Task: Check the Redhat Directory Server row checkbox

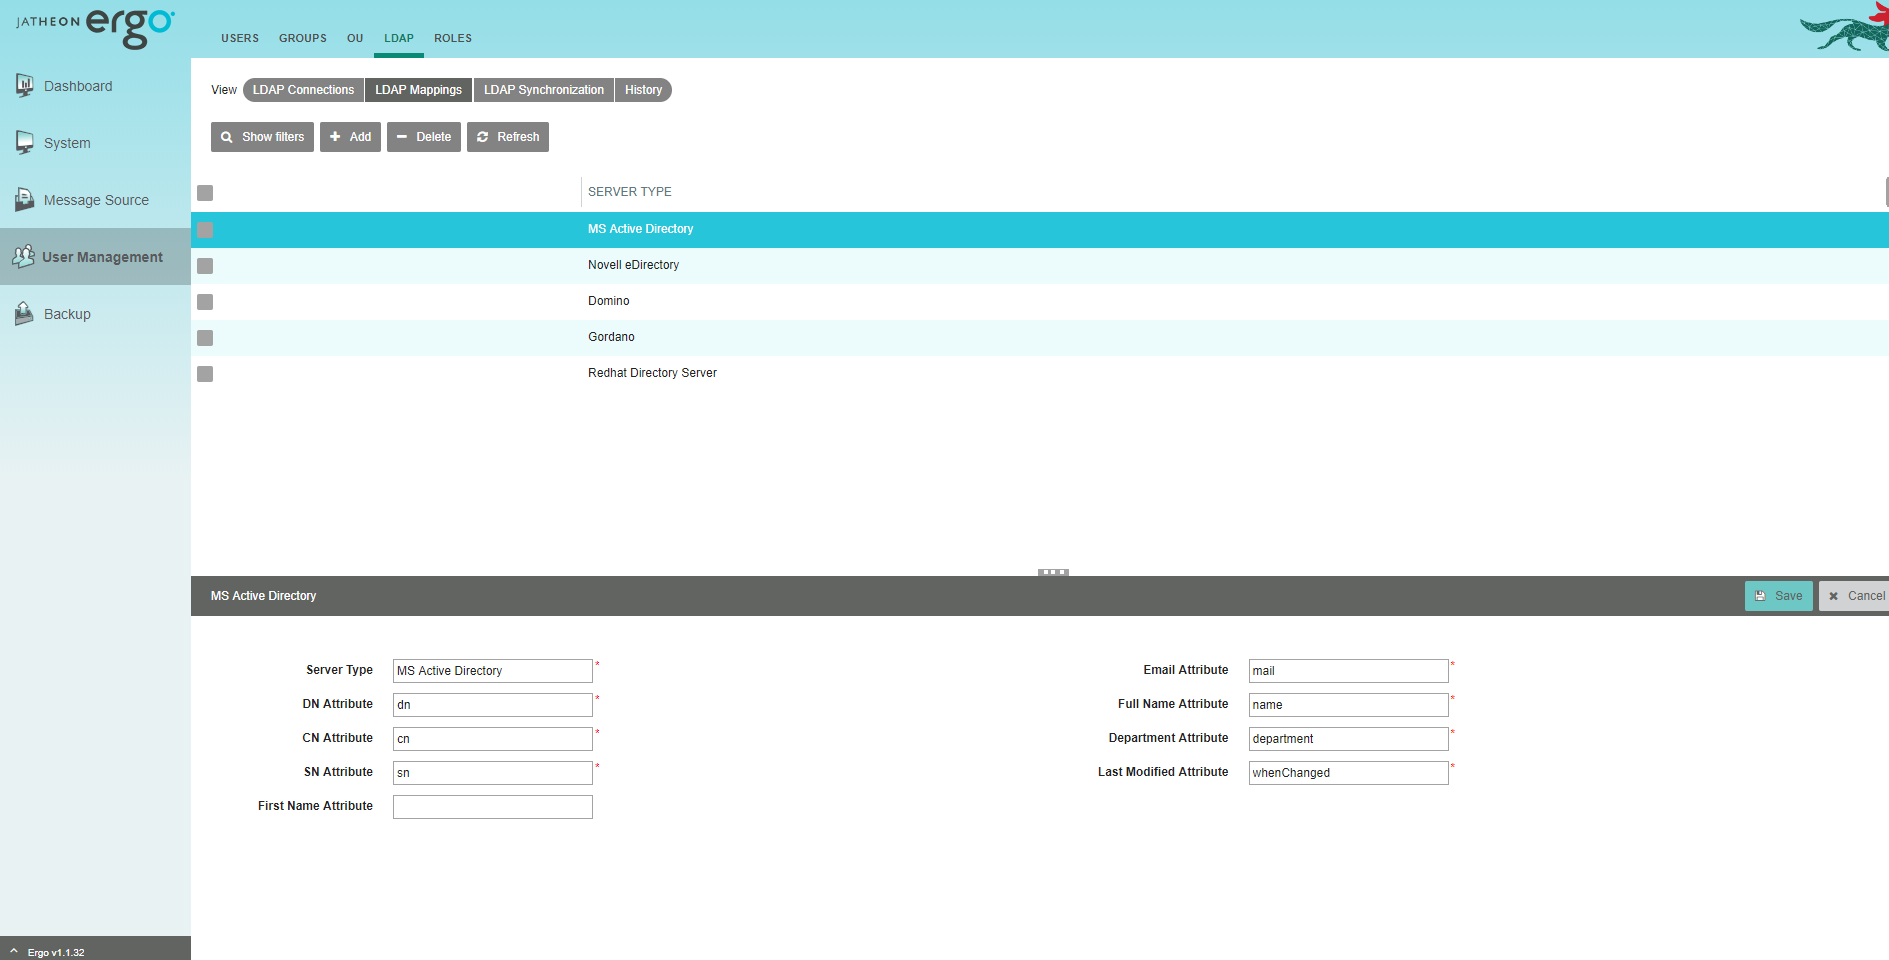Action: pyautogui.click(x=205, y=374)
